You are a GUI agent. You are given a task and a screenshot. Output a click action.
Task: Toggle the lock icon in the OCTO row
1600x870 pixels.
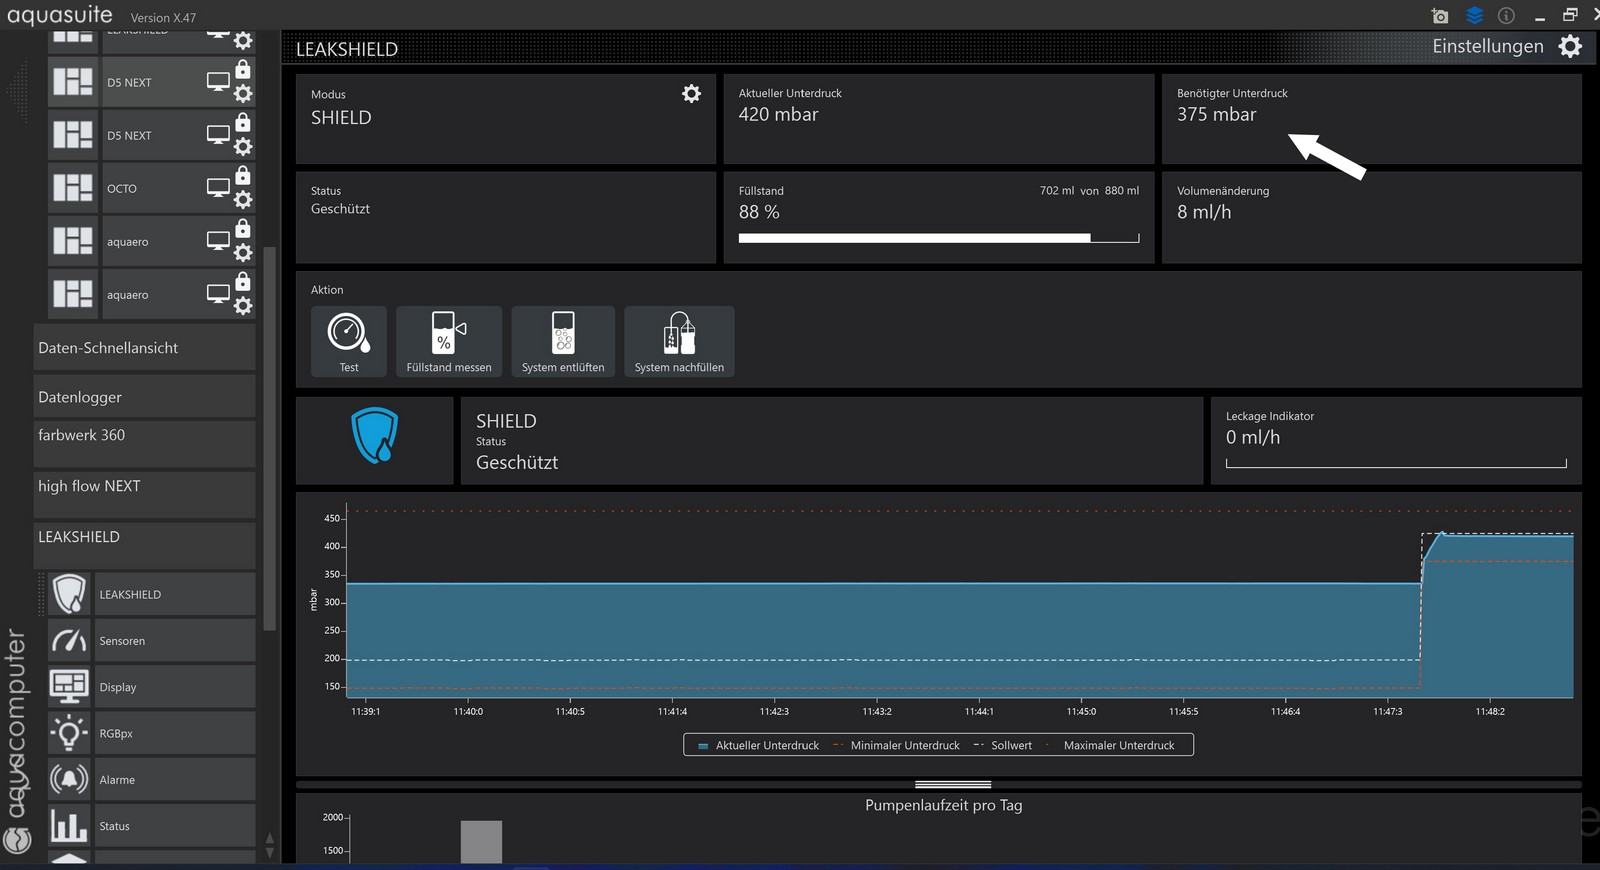(x=243, y=175)
